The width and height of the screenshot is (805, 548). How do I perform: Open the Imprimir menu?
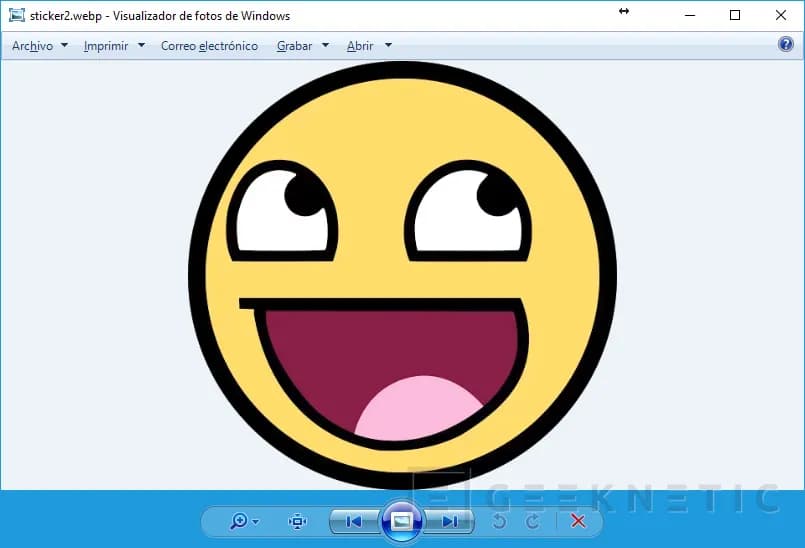[x=106, y=46]
